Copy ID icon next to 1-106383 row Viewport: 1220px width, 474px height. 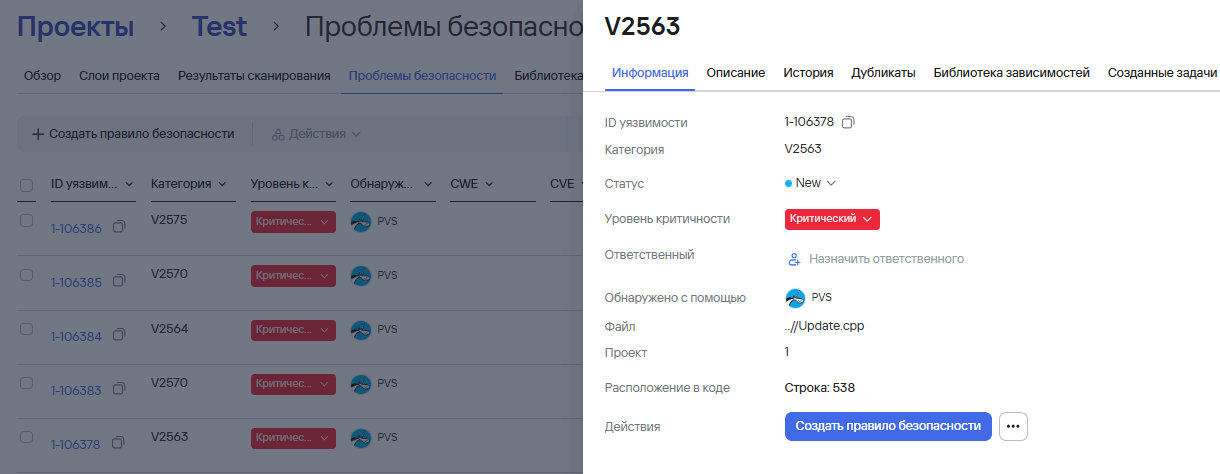coord(119,390)
